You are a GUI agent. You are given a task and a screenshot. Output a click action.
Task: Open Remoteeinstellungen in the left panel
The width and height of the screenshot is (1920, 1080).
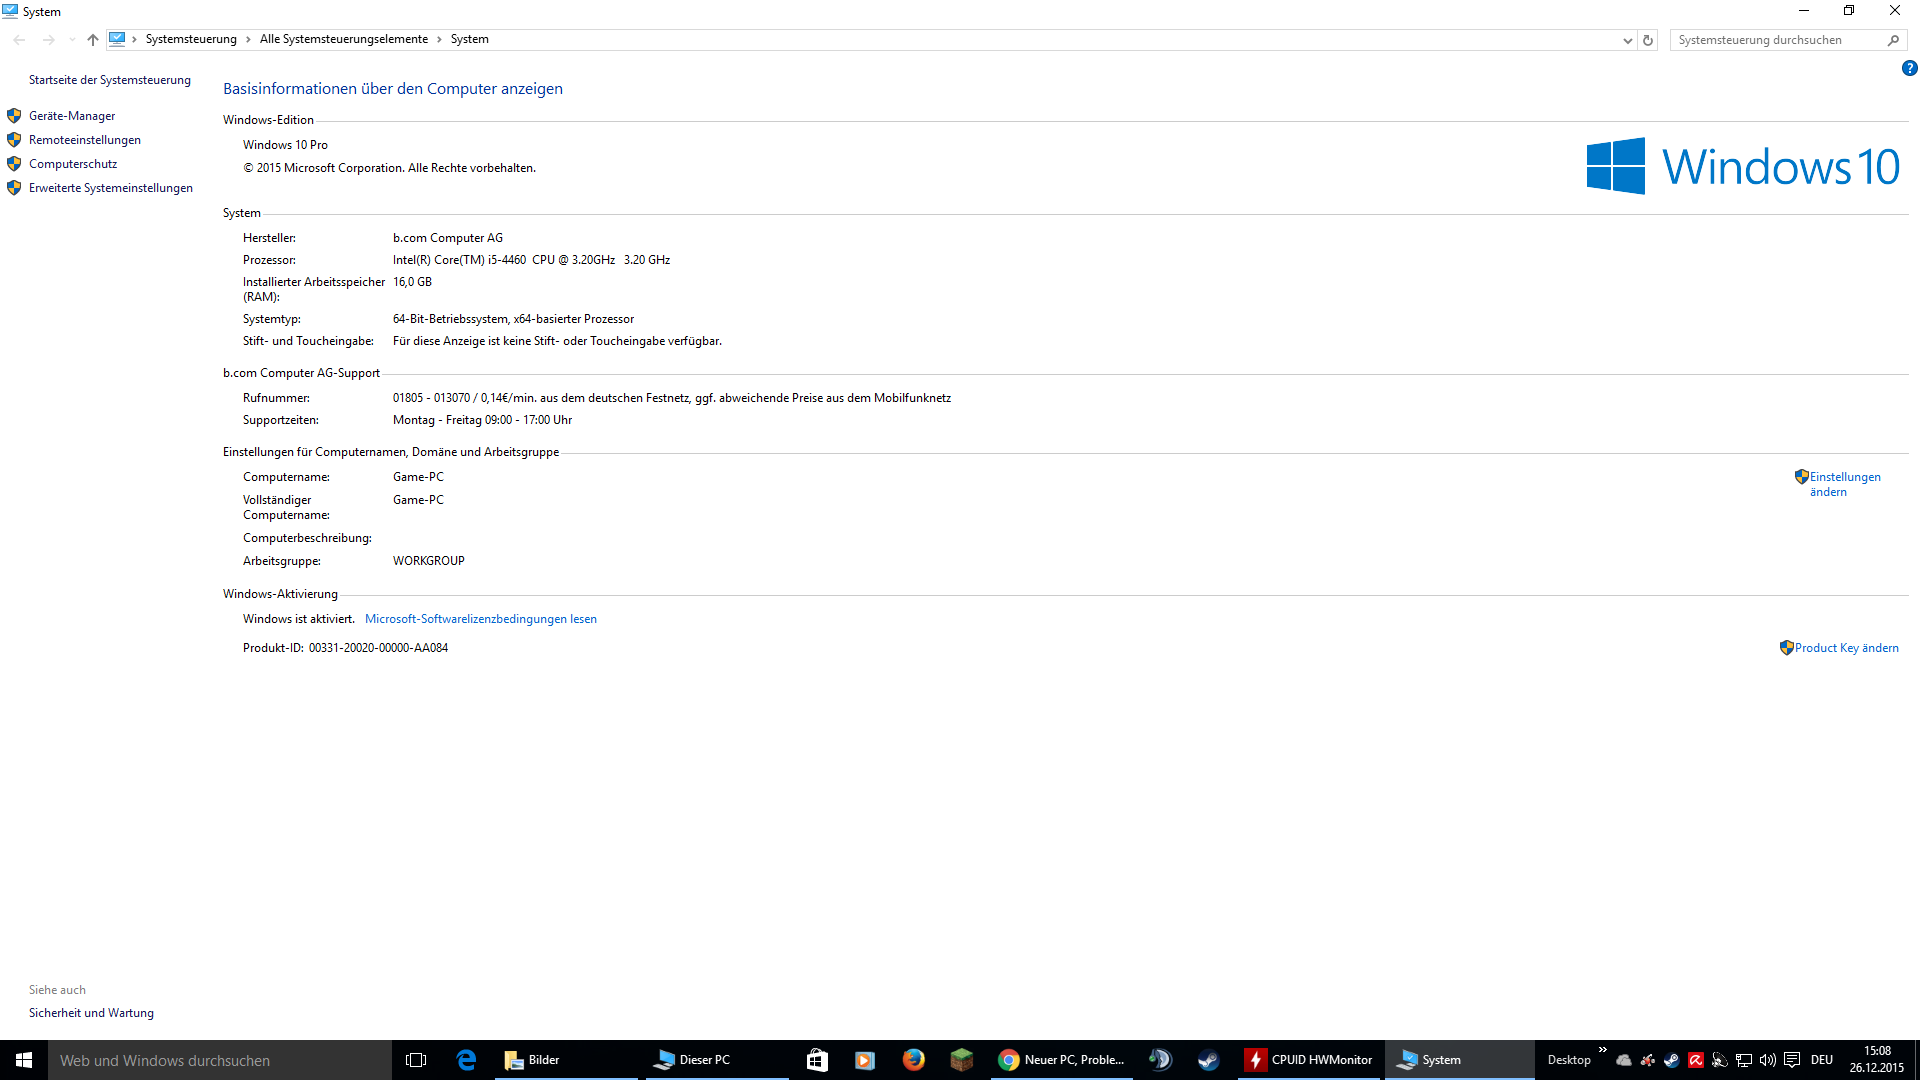[x=85, y=140]
